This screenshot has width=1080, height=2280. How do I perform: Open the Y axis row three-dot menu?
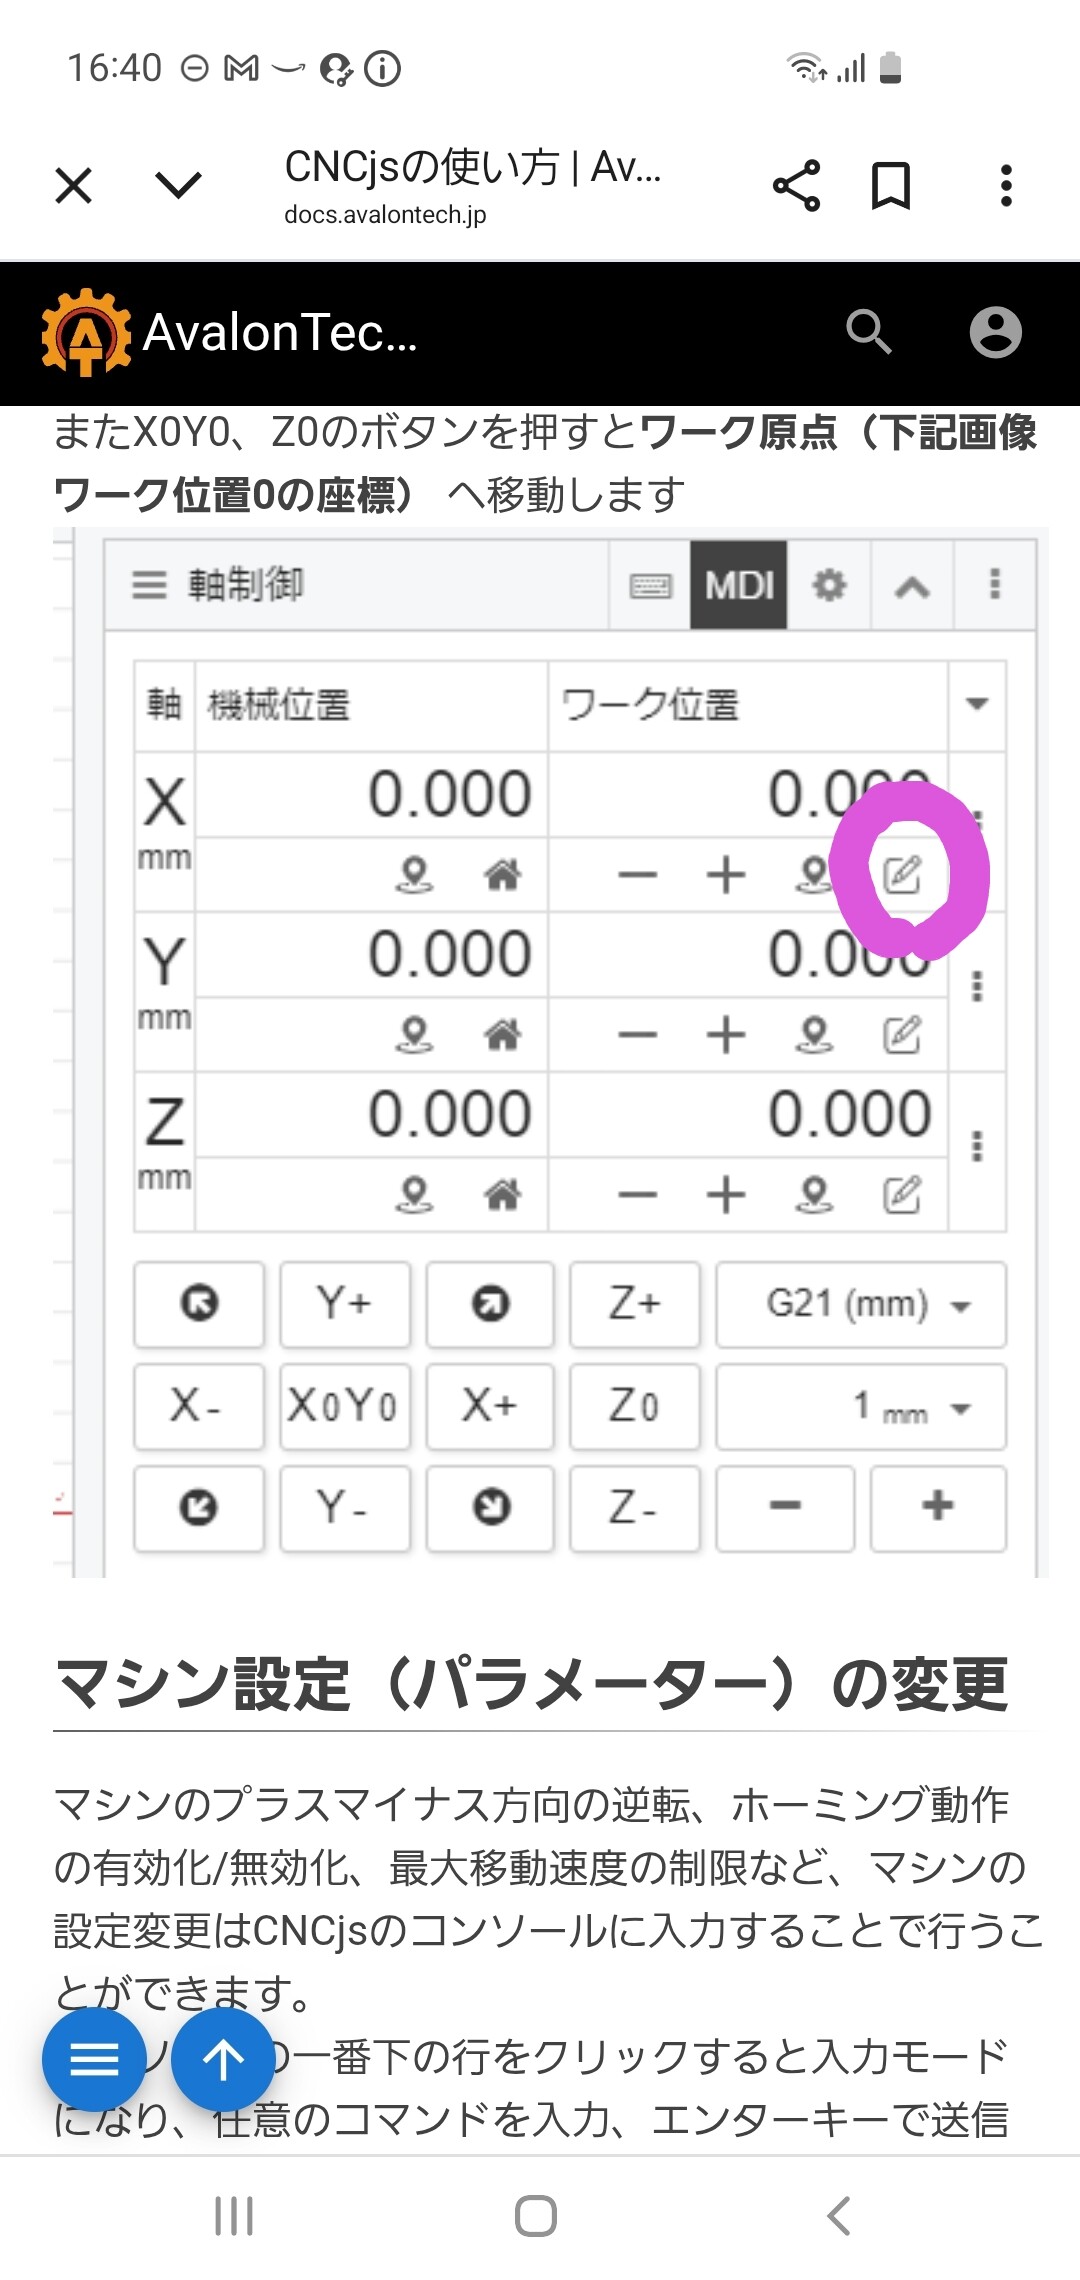[x=977, y=986]
